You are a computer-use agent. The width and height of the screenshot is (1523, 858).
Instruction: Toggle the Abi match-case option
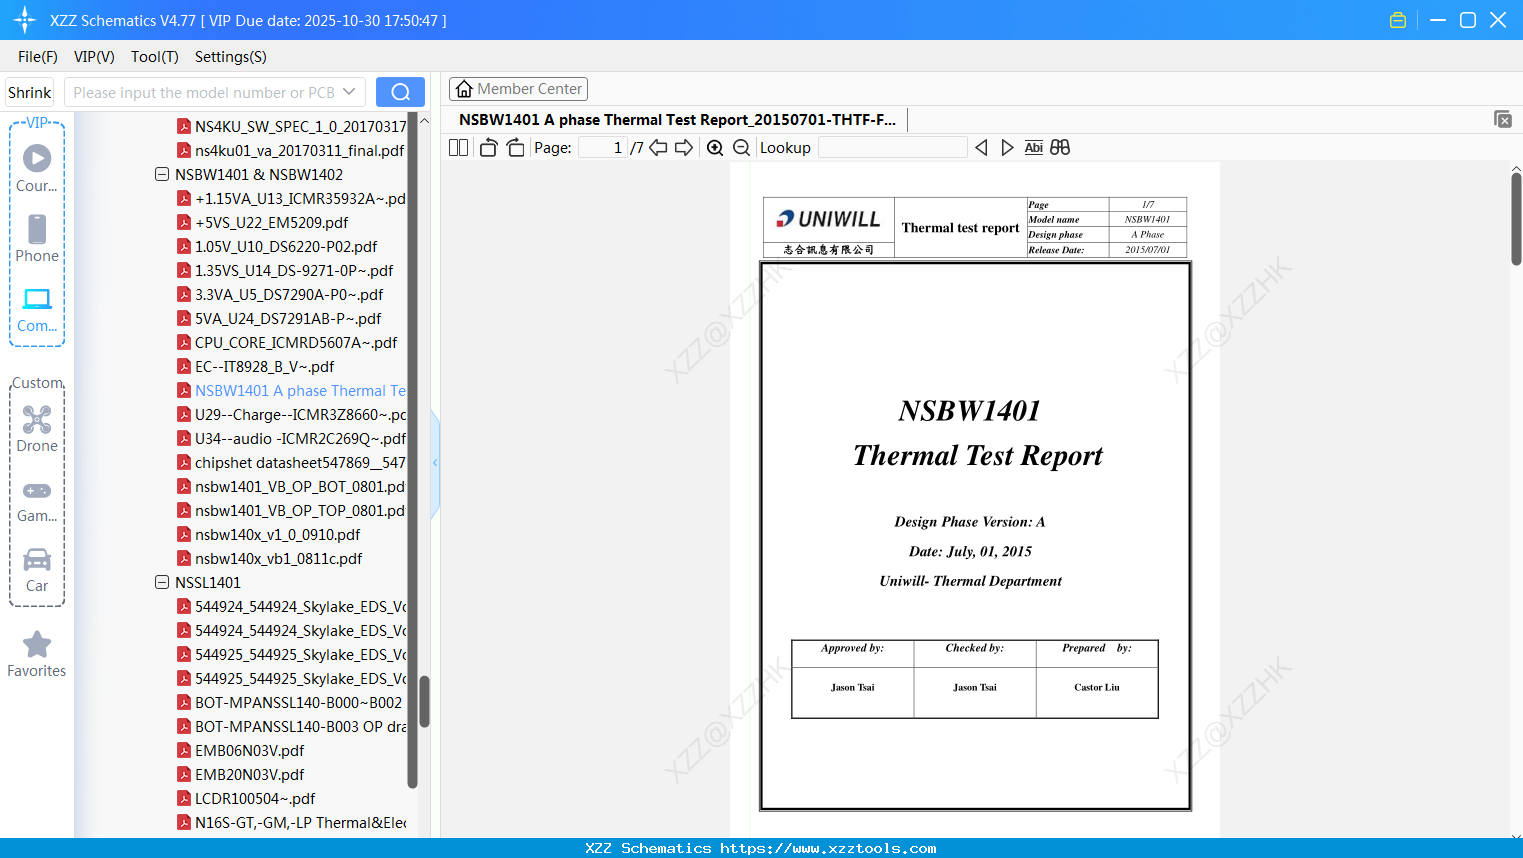[x=1034, y=147]
